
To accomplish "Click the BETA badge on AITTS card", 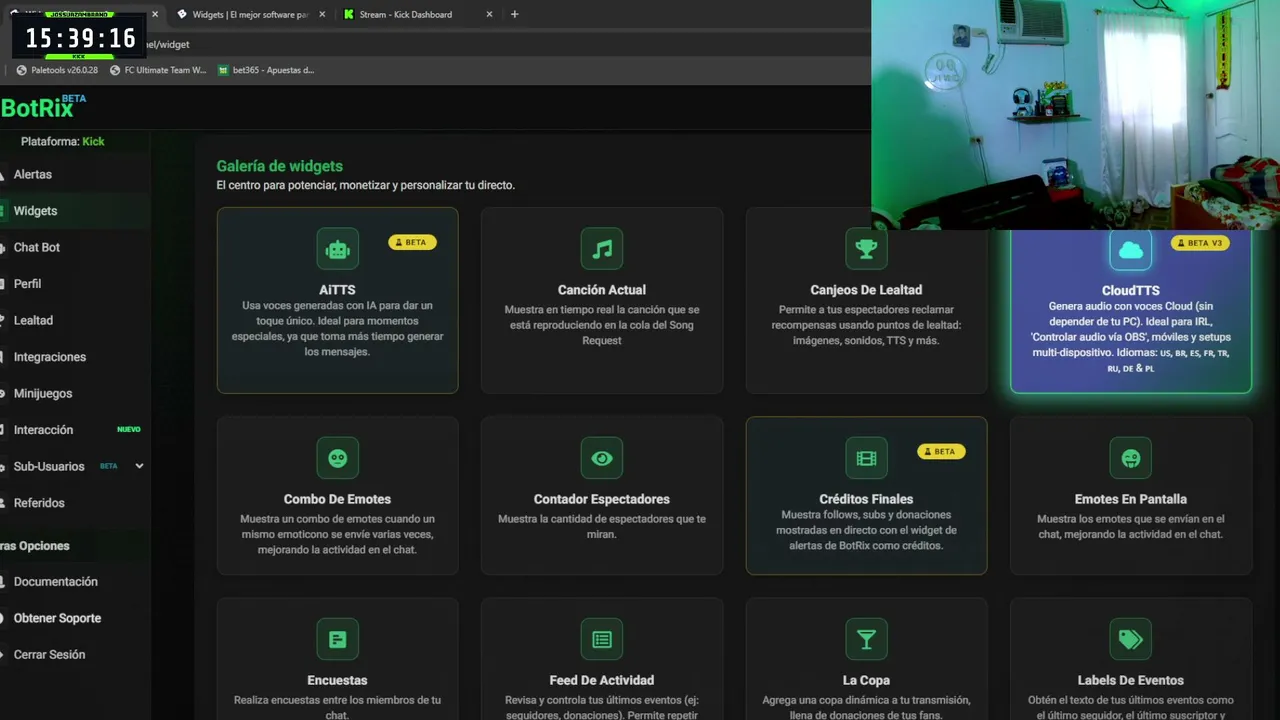I will click(412, 242).
